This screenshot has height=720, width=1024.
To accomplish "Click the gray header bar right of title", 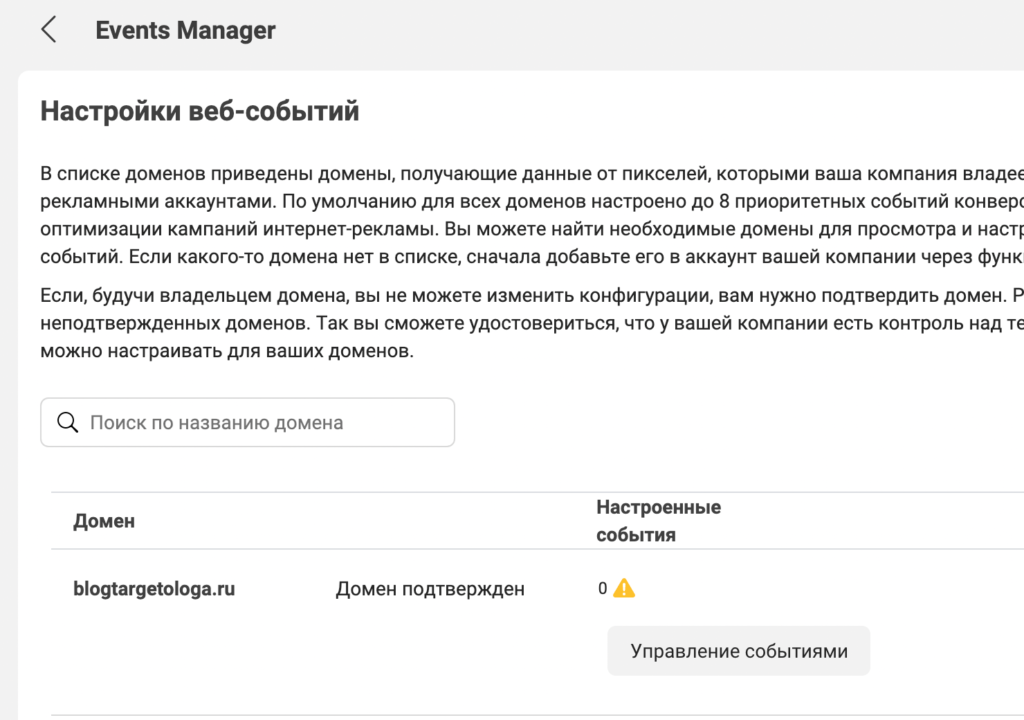I will (x=650, y=30).
